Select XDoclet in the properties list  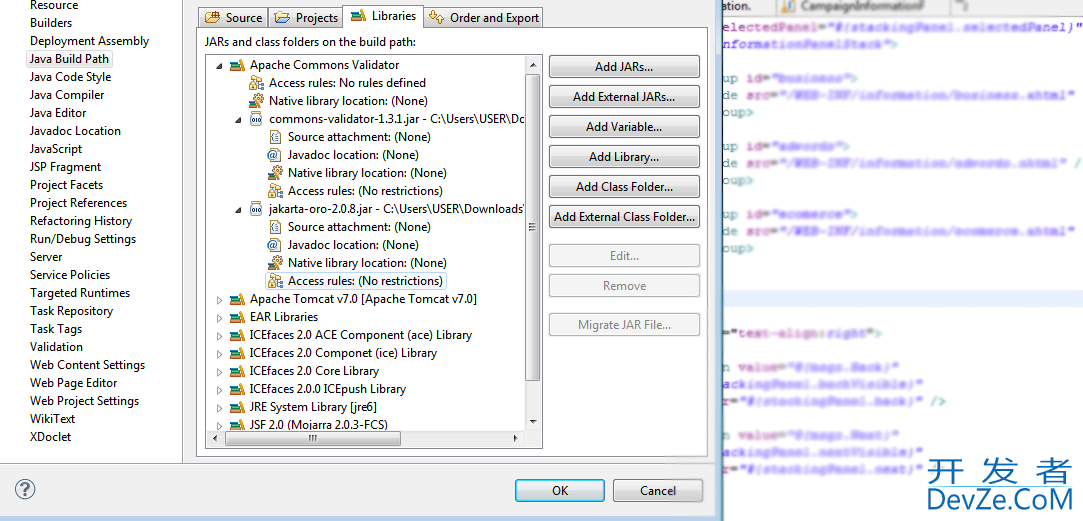[x=50, y=437]
